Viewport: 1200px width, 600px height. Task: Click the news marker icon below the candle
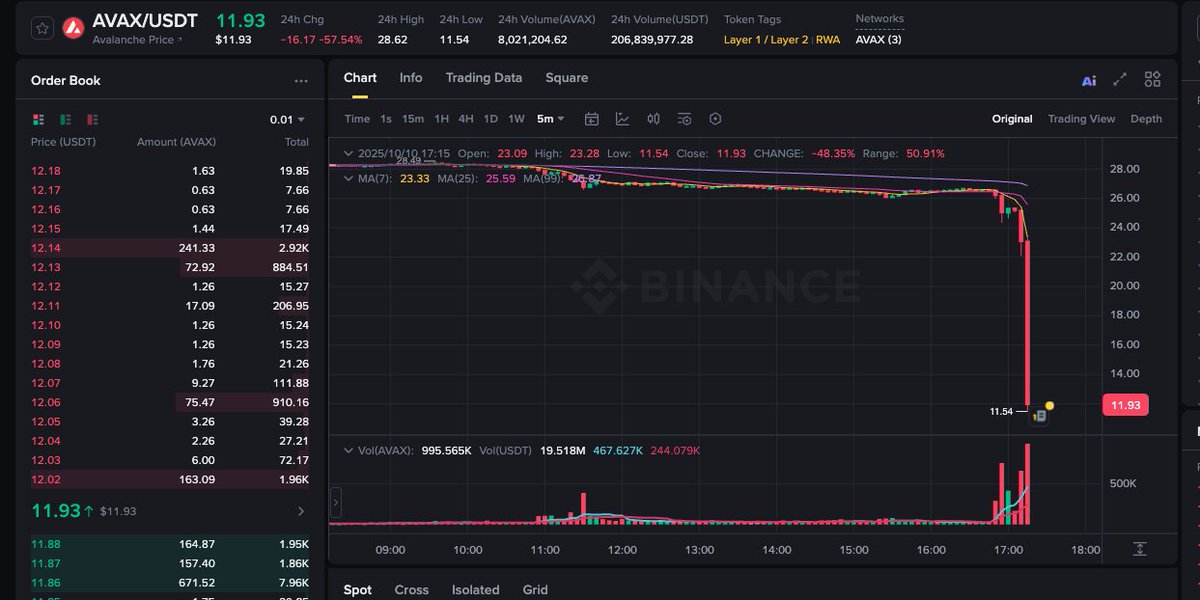1039,416
